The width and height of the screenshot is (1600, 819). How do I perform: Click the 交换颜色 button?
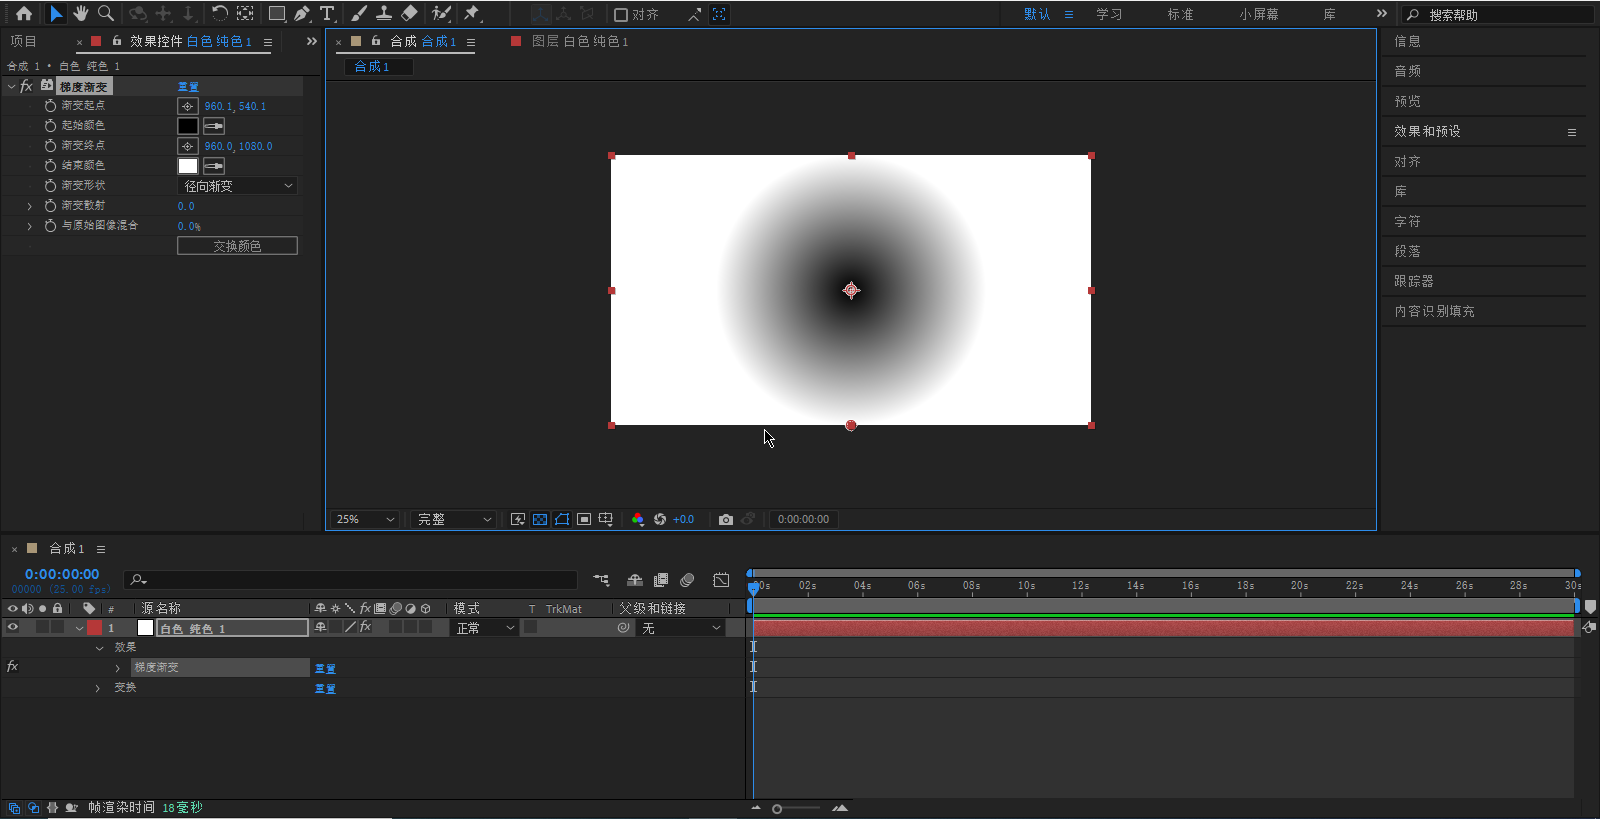click(x=237, y=246)
